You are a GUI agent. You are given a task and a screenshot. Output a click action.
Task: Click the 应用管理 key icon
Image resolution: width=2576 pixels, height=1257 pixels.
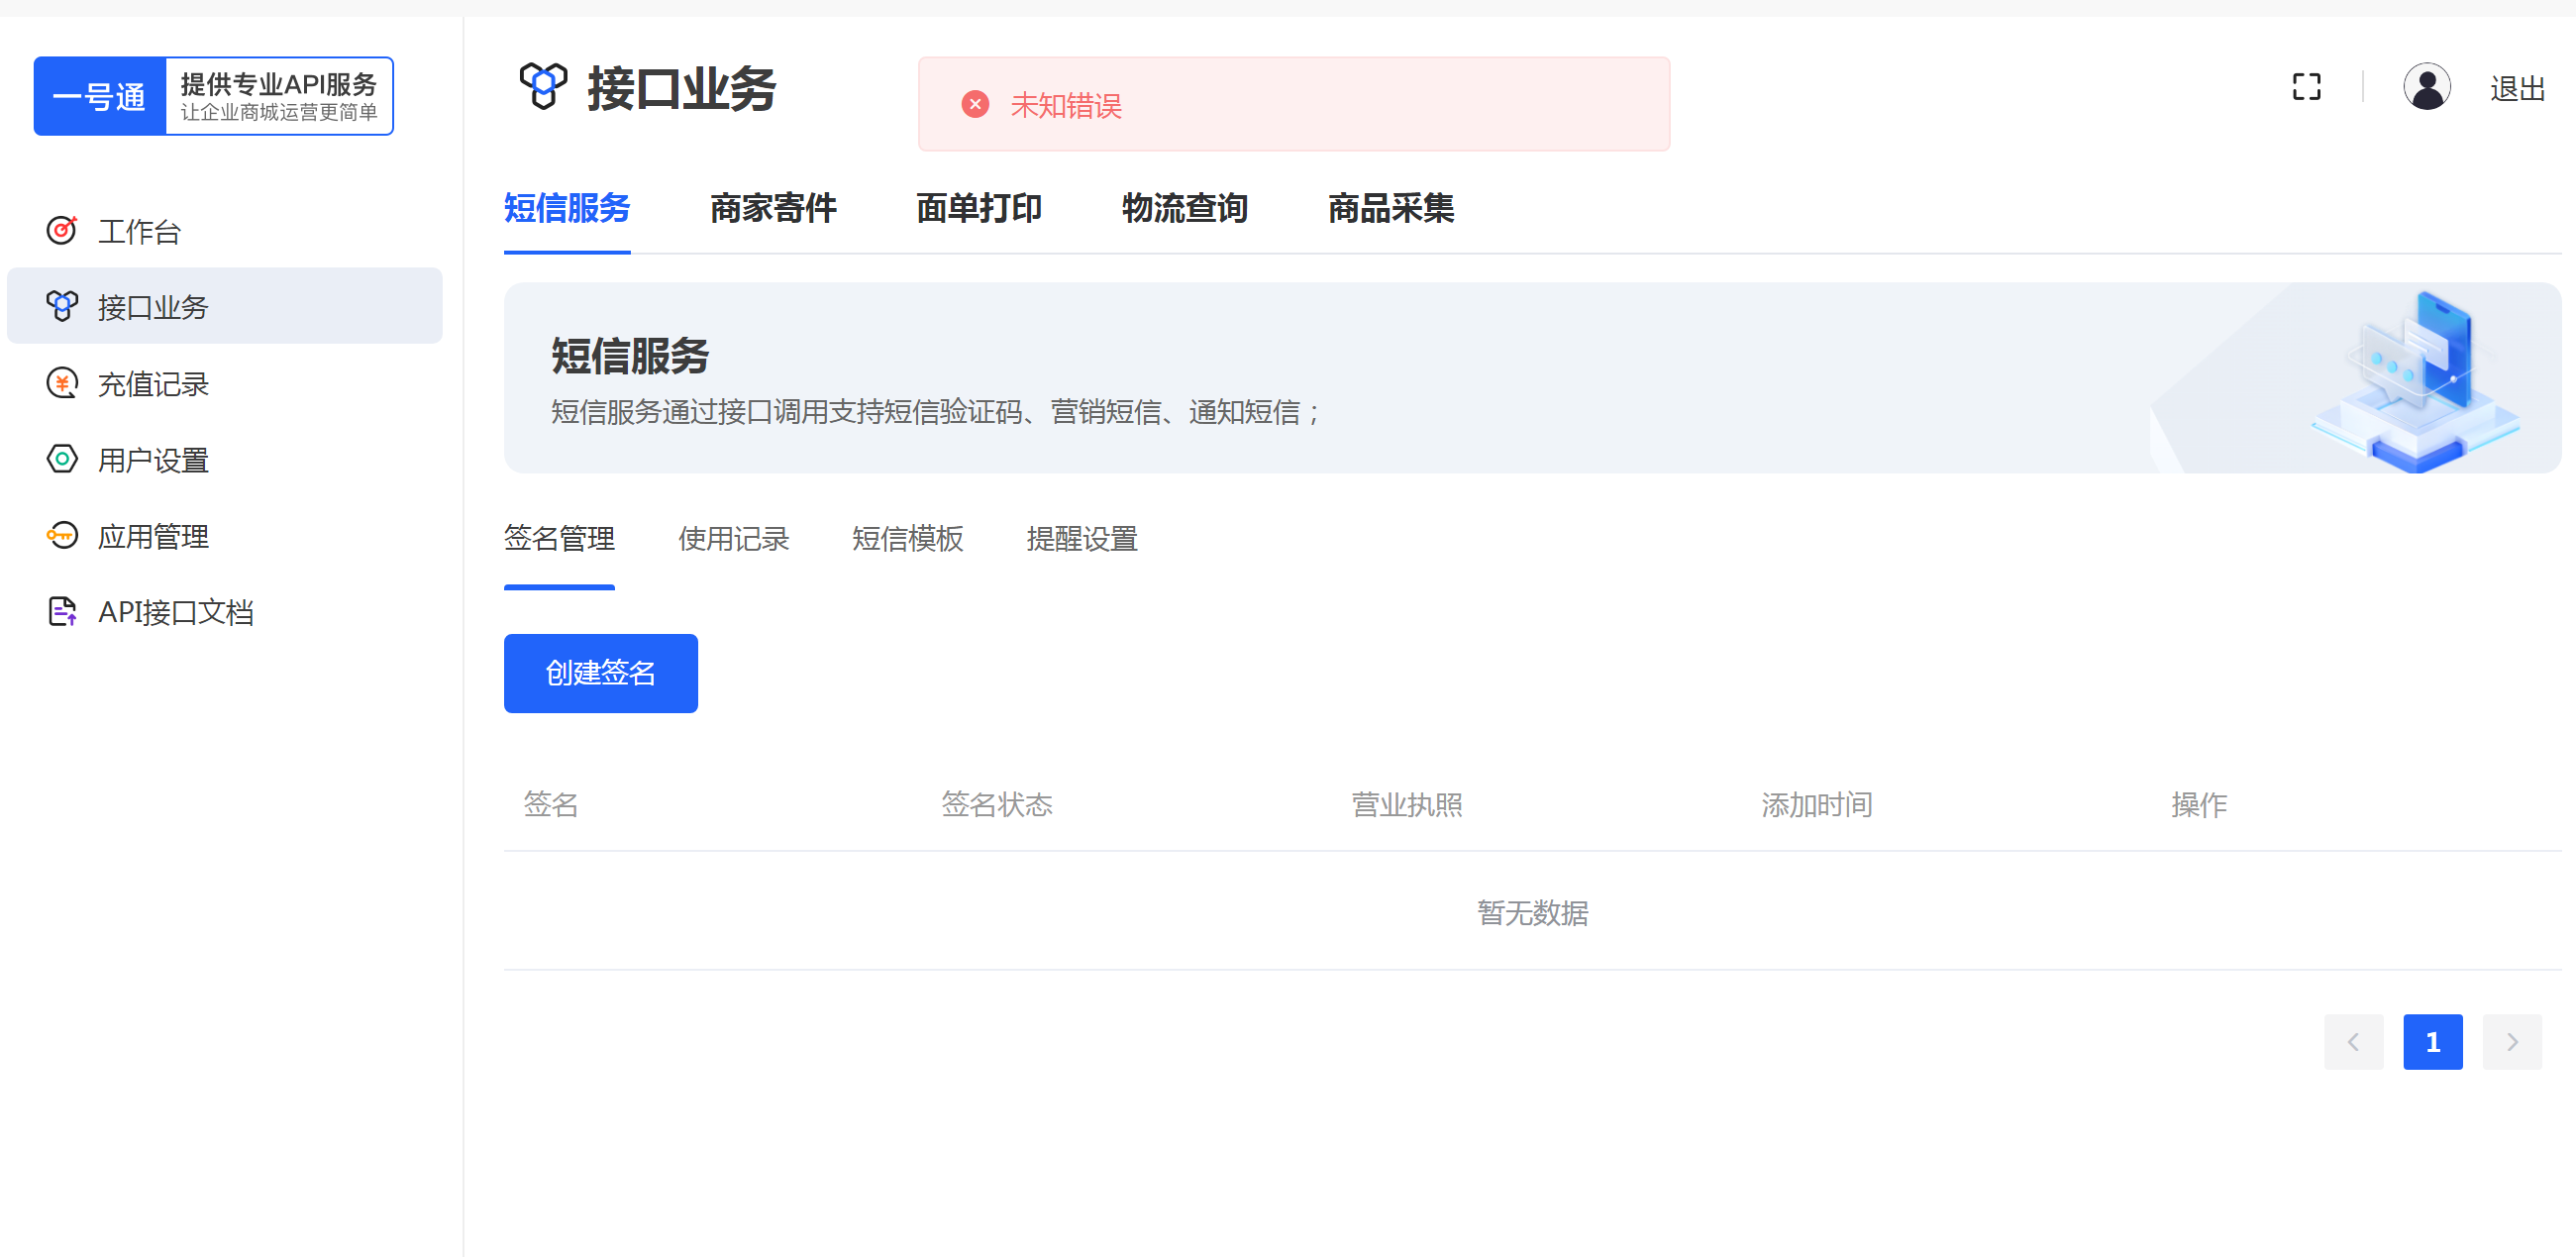click(x=62, y=536)
